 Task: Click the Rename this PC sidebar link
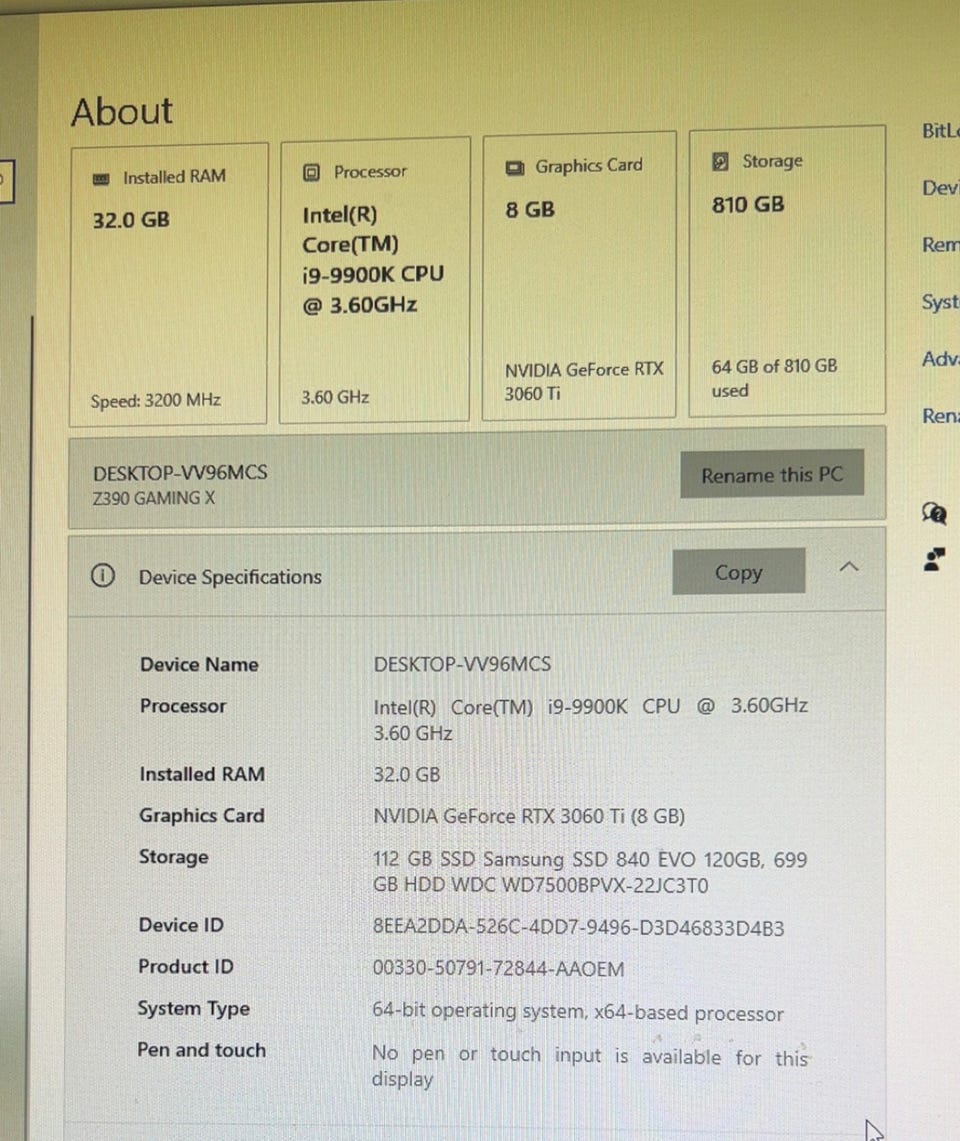[x=940, y=416]
